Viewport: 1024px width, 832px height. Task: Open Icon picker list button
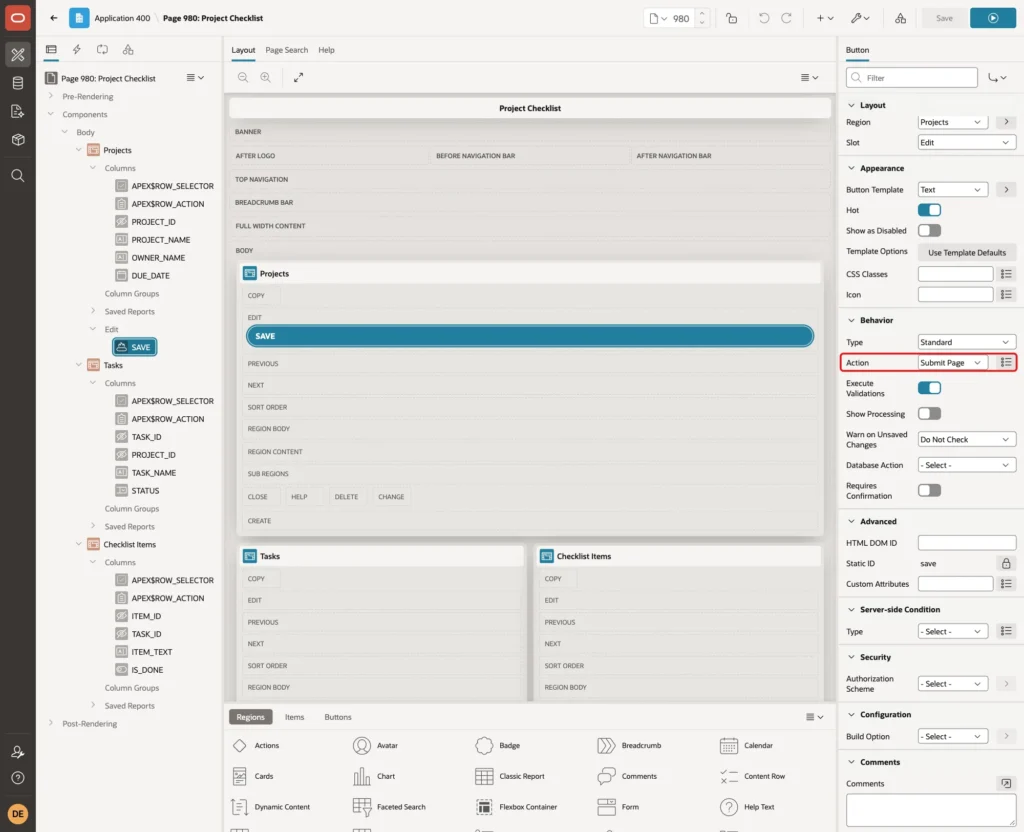(x=1006, y=295)
